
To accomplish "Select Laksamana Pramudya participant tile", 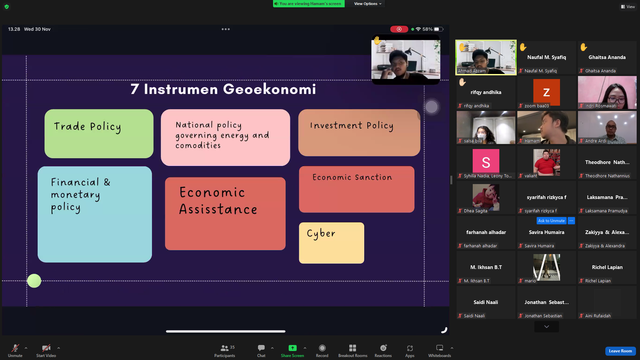I will tap(607, 198).
